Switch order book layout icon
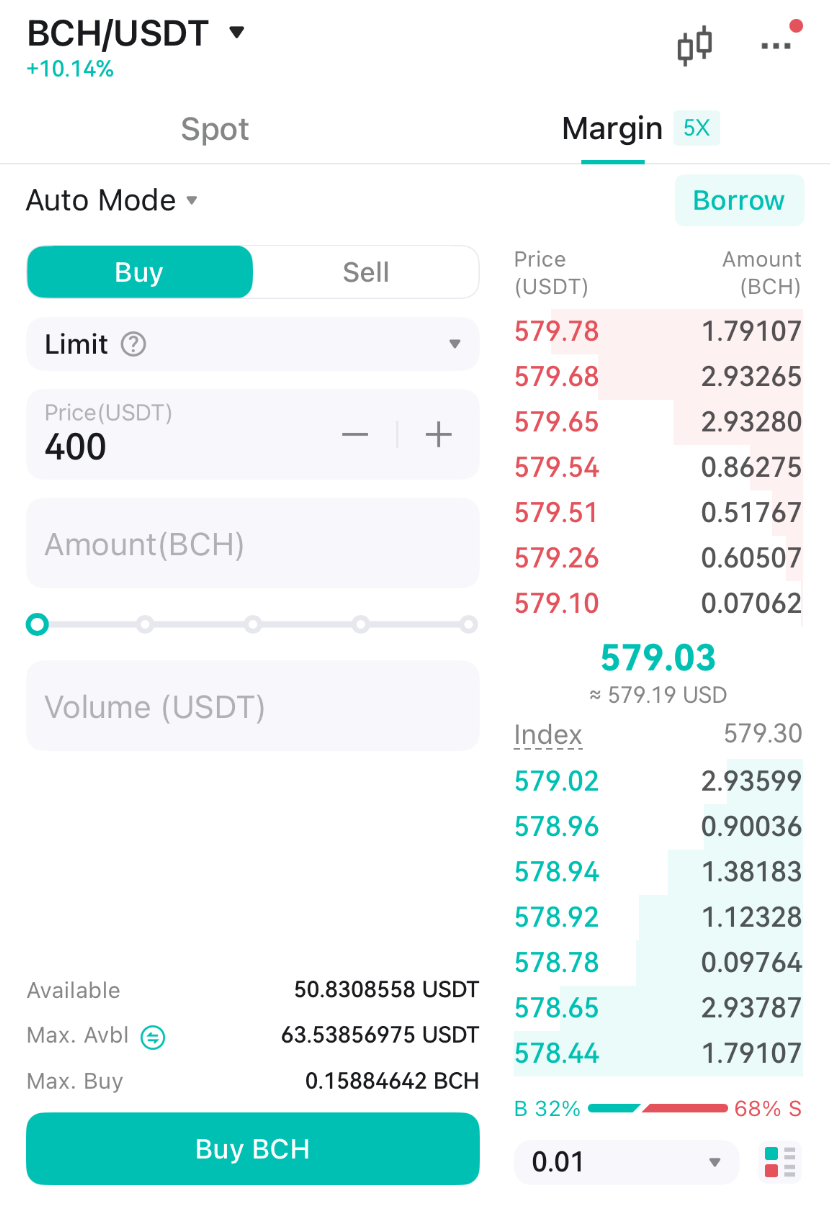830x1208 pixels. click(x=780, y=1162)
